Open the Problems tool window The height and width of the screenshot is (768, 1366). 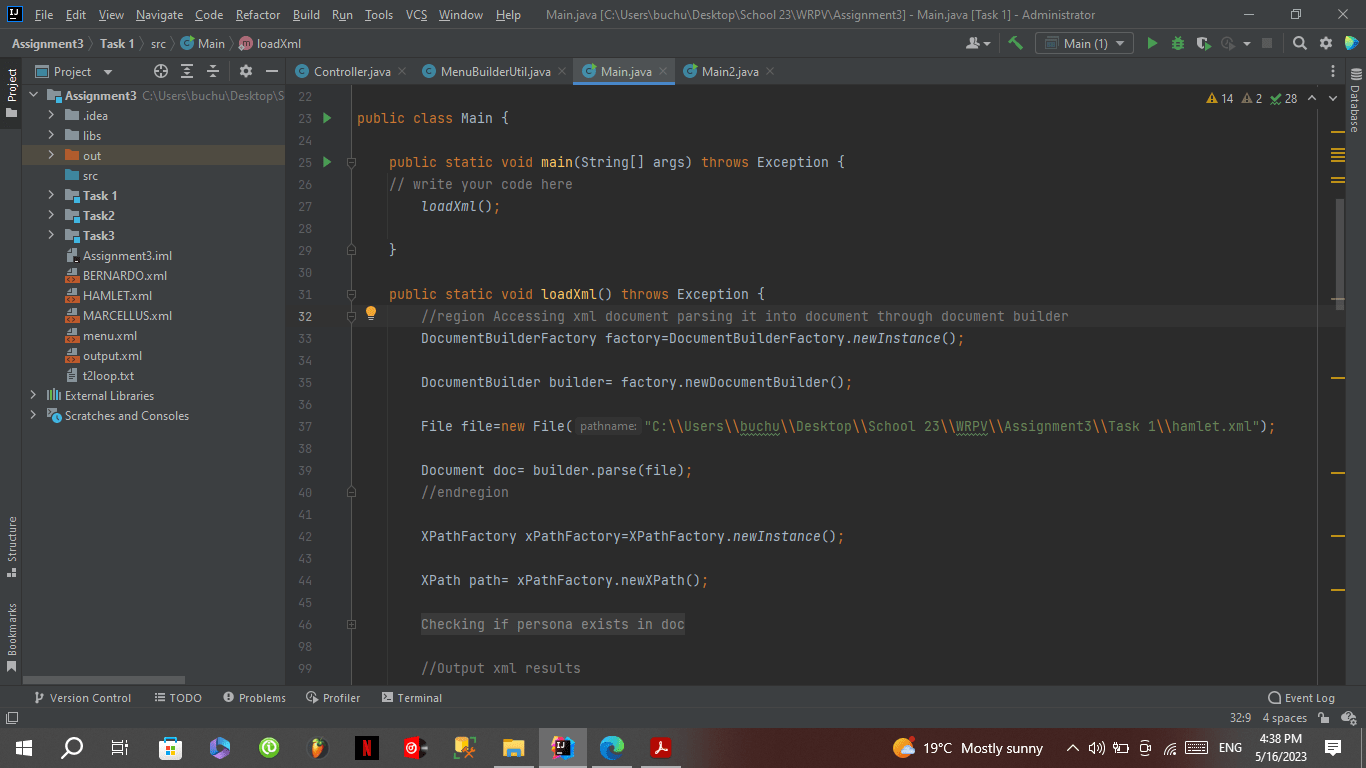coord(255,698)
